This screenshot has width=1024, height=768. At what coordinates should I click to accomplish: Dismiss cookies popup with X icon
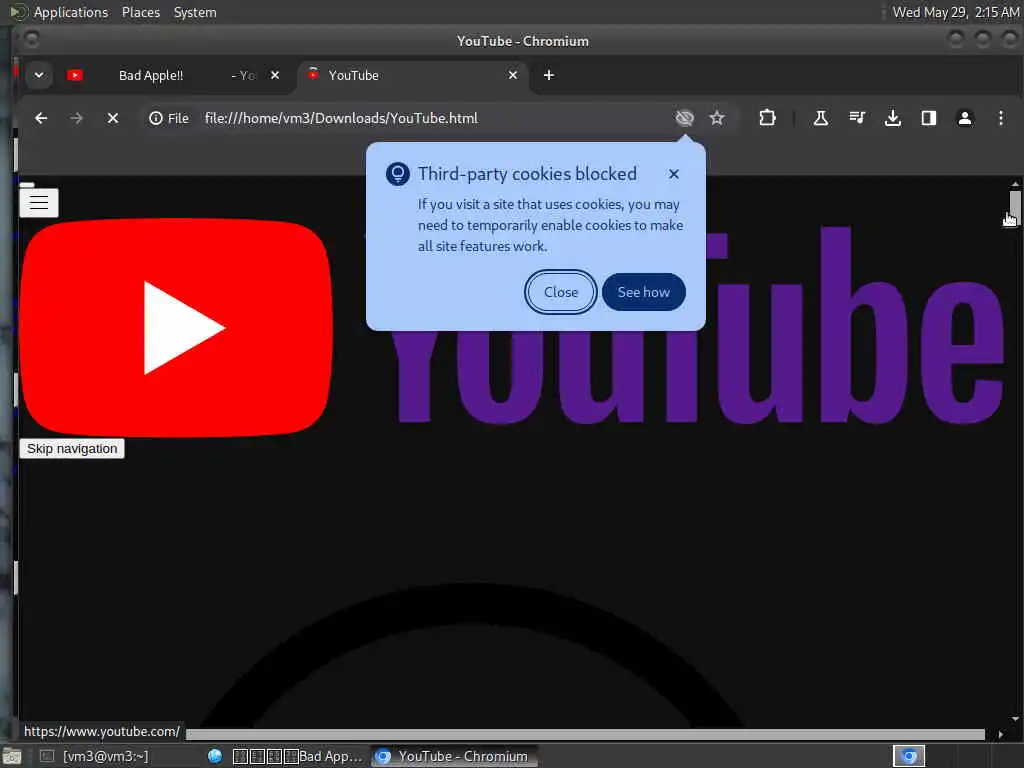click(674, 174)
